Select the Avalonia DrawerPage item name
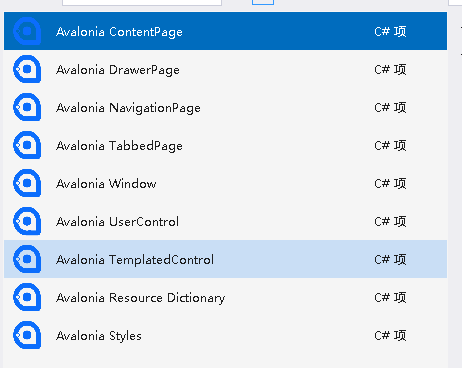This screenshot has height=368, width=462. [118, 70]
